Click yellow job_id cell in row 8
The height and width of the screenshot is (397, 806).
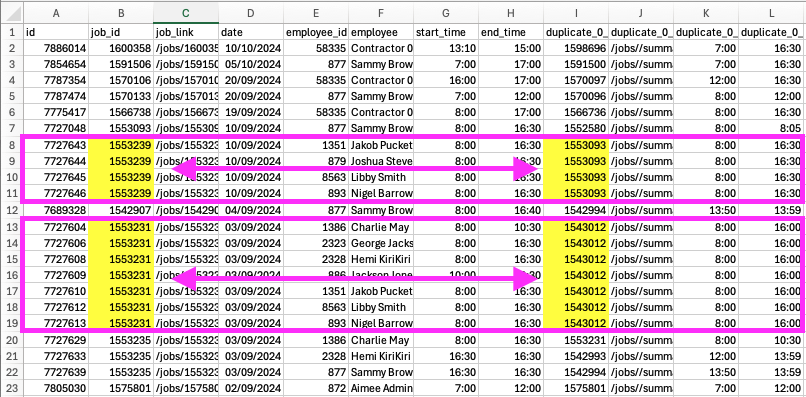[x=121, y=145]
